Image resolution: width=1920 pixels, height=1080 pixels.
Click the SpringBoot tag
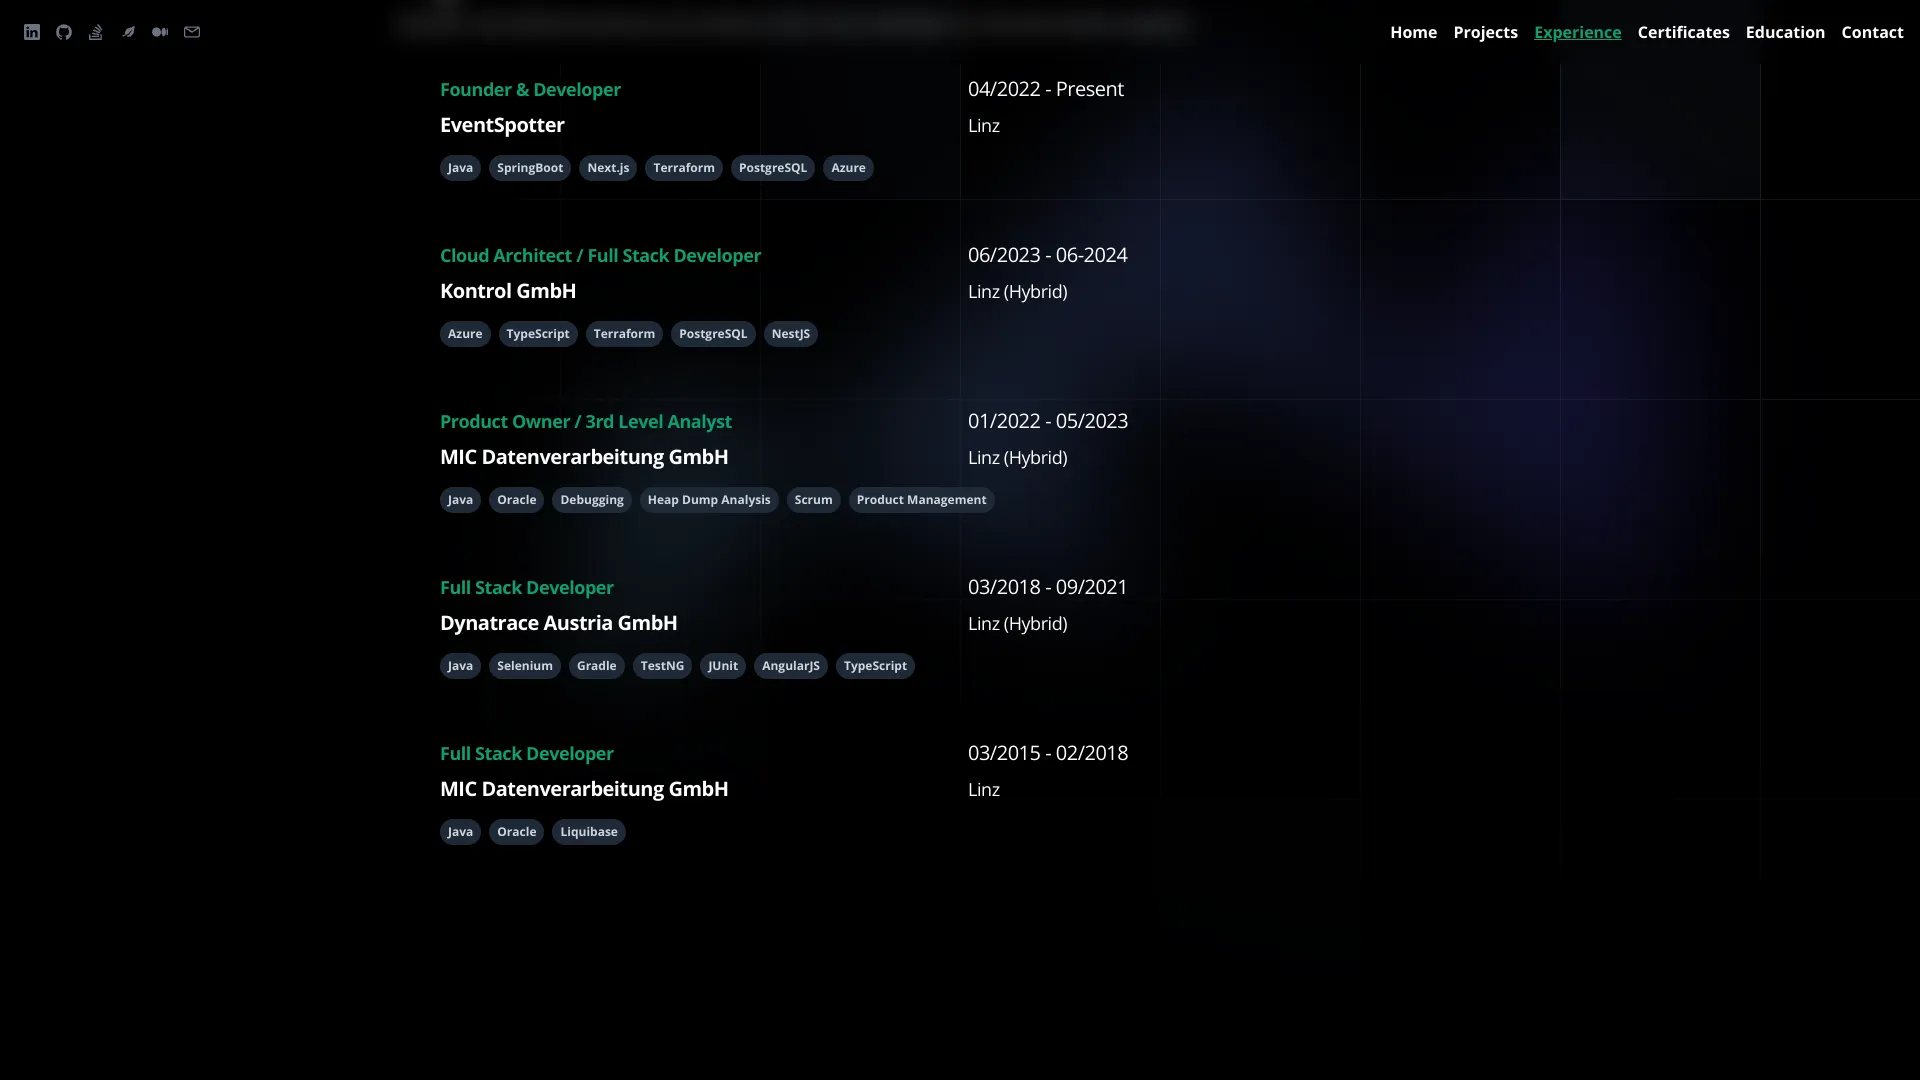pyautogui.click(x=530, y=168)
